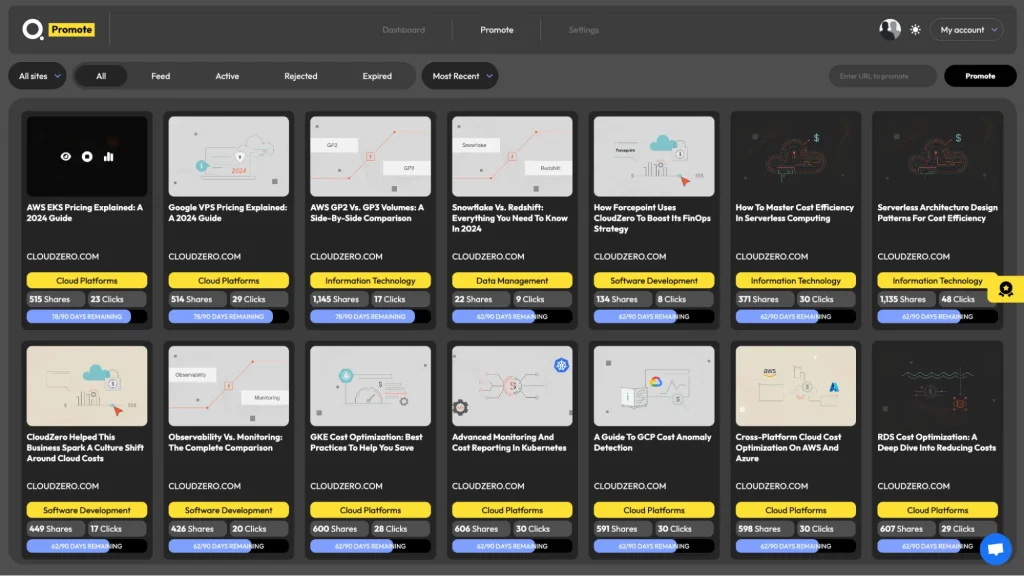This screenshot has width=1024, height=576.
Task: Click CLOUDZERO.COM on Google VPS card
Action: point(204,257)
